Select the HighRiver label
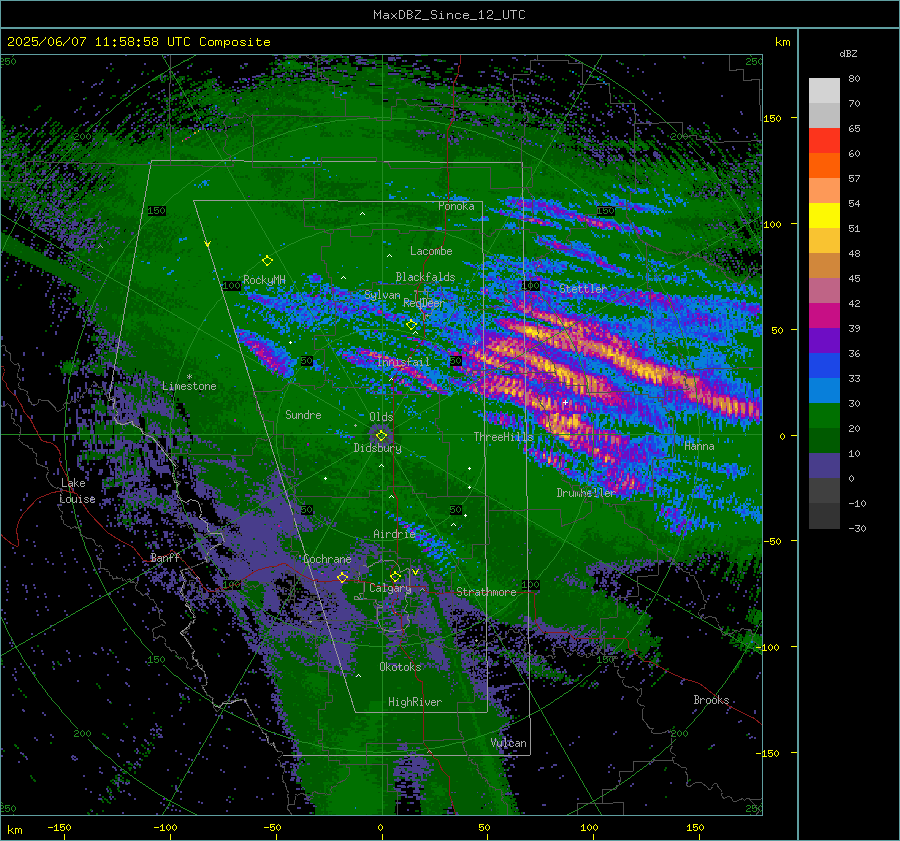This screenshot has height=841, width=900. click(x=414, y=702)
